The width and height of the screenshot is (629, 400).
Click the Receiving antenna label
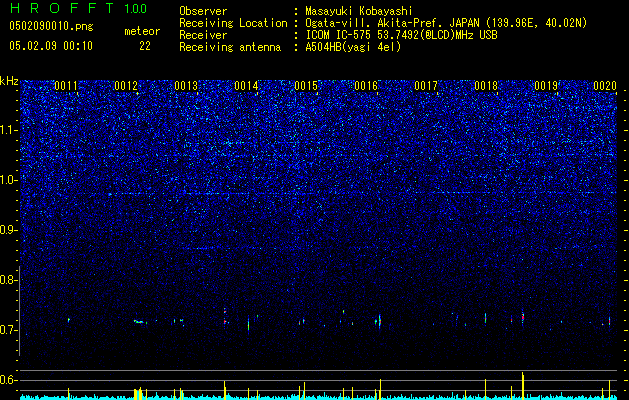tap(230, 47)
